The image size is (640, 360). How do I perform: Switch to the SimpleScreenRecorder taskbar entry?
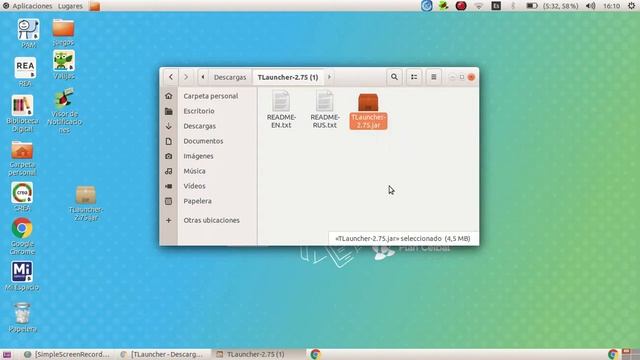[67, 354]
